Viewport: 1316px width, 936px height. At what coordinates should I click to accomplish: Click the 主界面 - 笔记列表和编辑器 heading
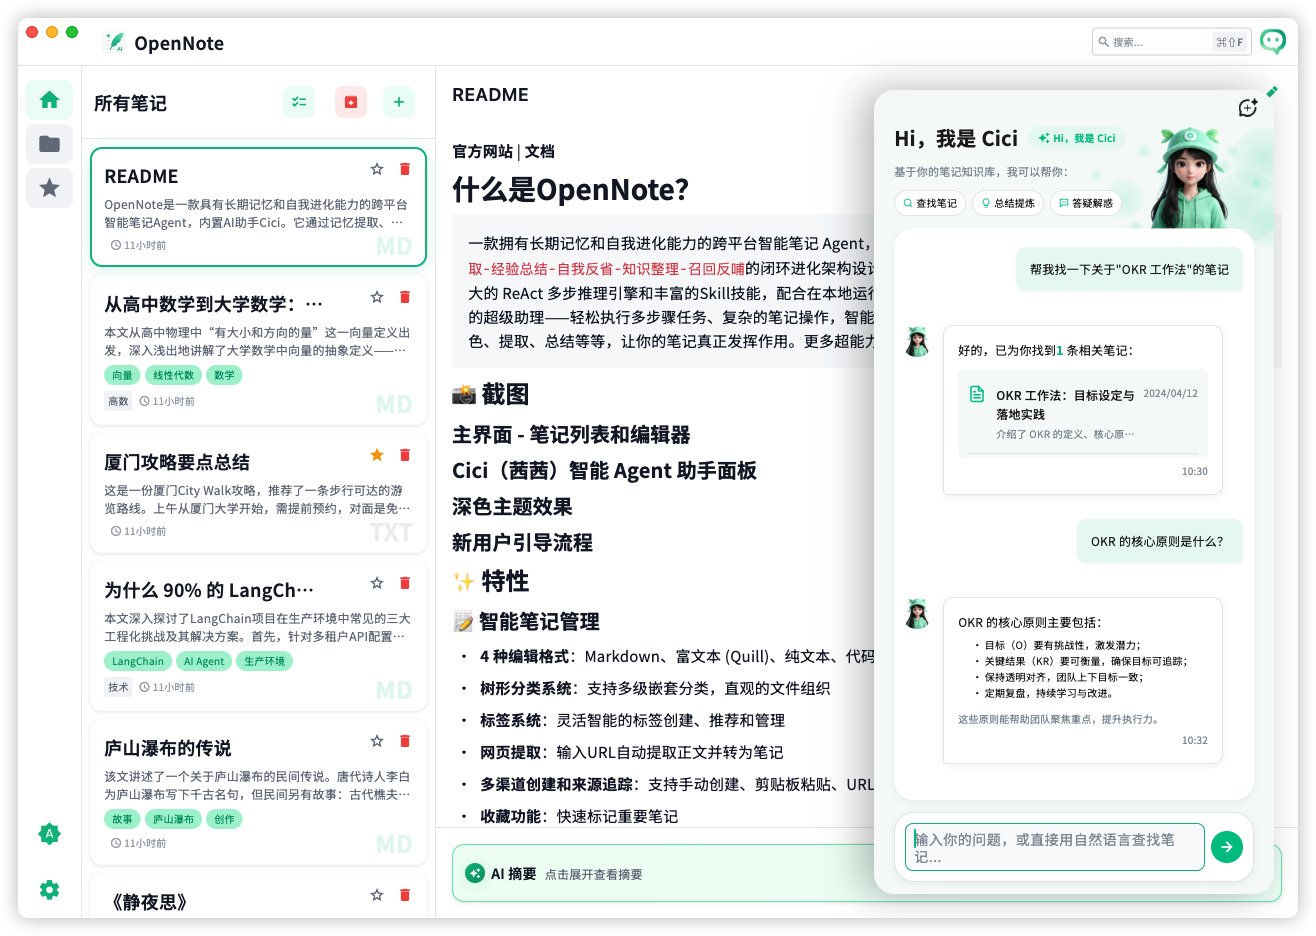571,435
